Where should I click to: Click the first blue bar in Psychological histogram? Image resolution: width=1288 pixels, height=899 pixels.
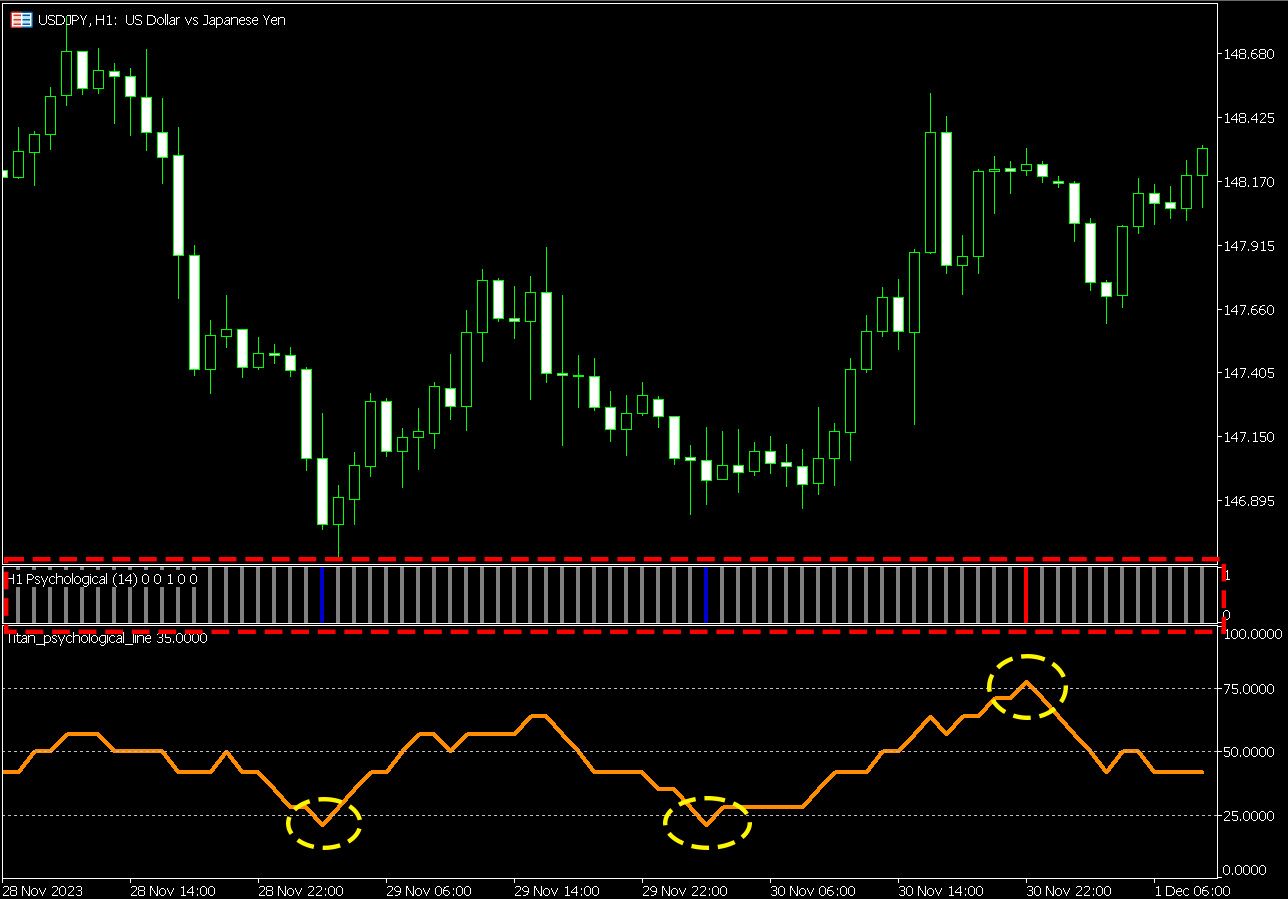point(322,594)
